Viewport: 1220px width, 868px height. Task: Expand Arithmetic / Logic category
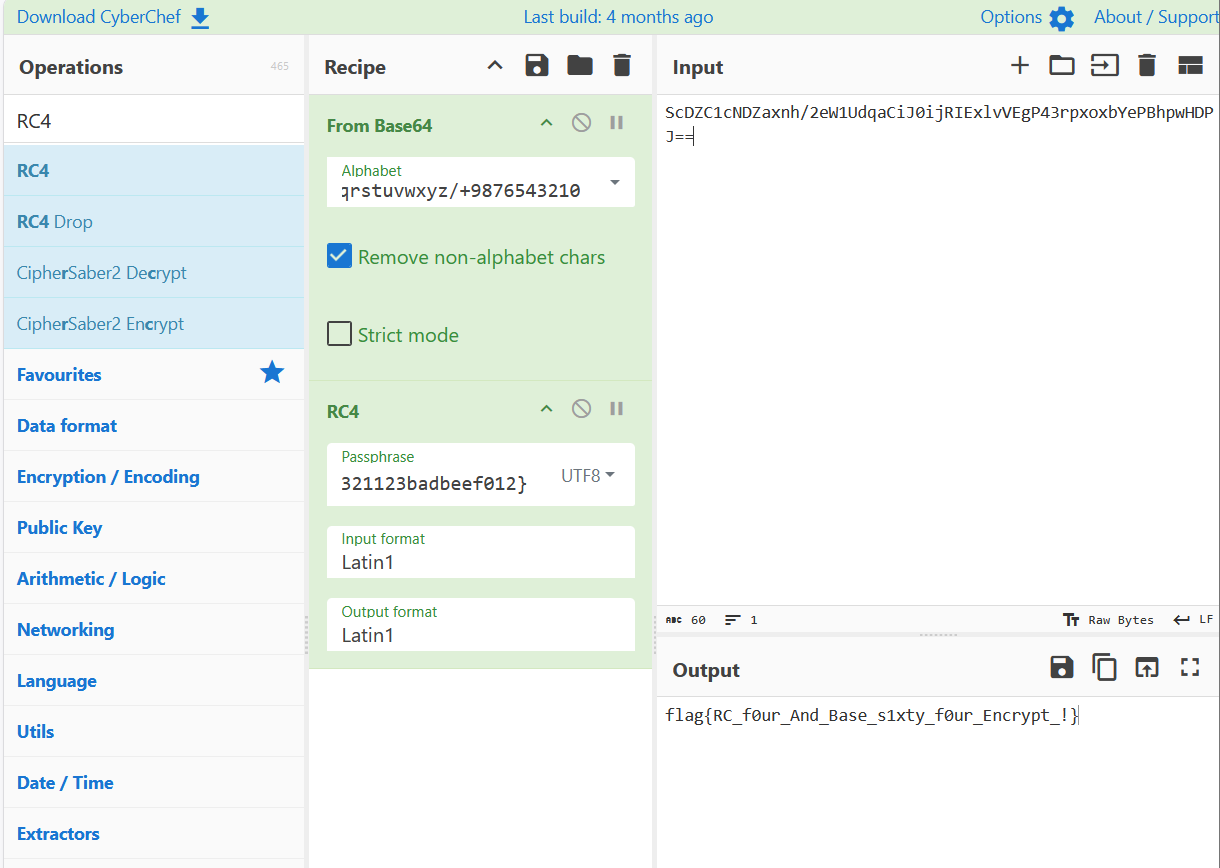[154, 578]
